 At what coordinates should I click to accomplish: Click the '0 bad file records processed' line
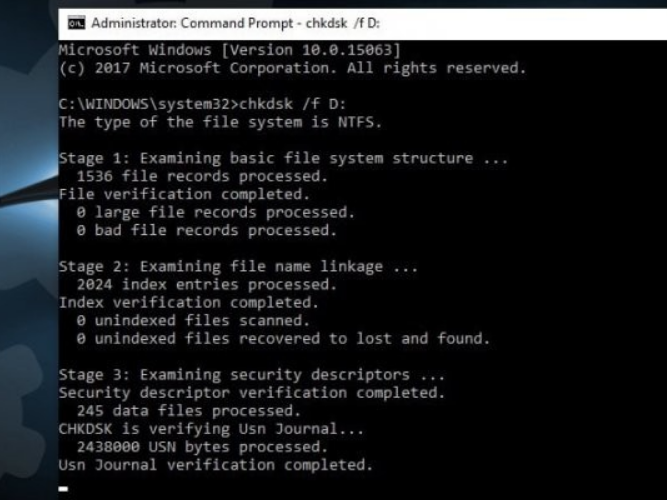pyautogui.click(x=207, y=231)
